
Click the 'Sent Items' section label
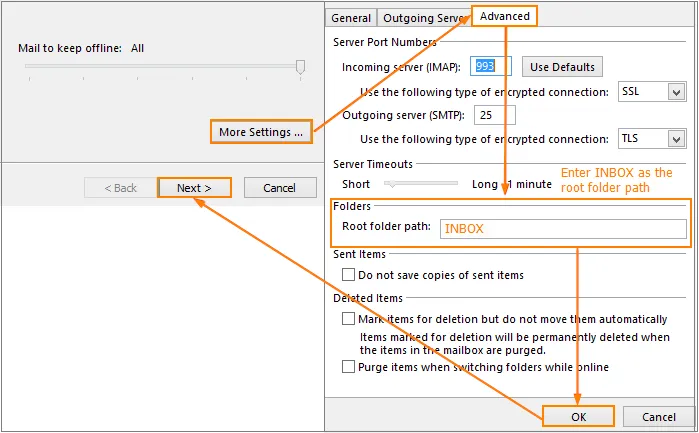(x=359, y=254)
